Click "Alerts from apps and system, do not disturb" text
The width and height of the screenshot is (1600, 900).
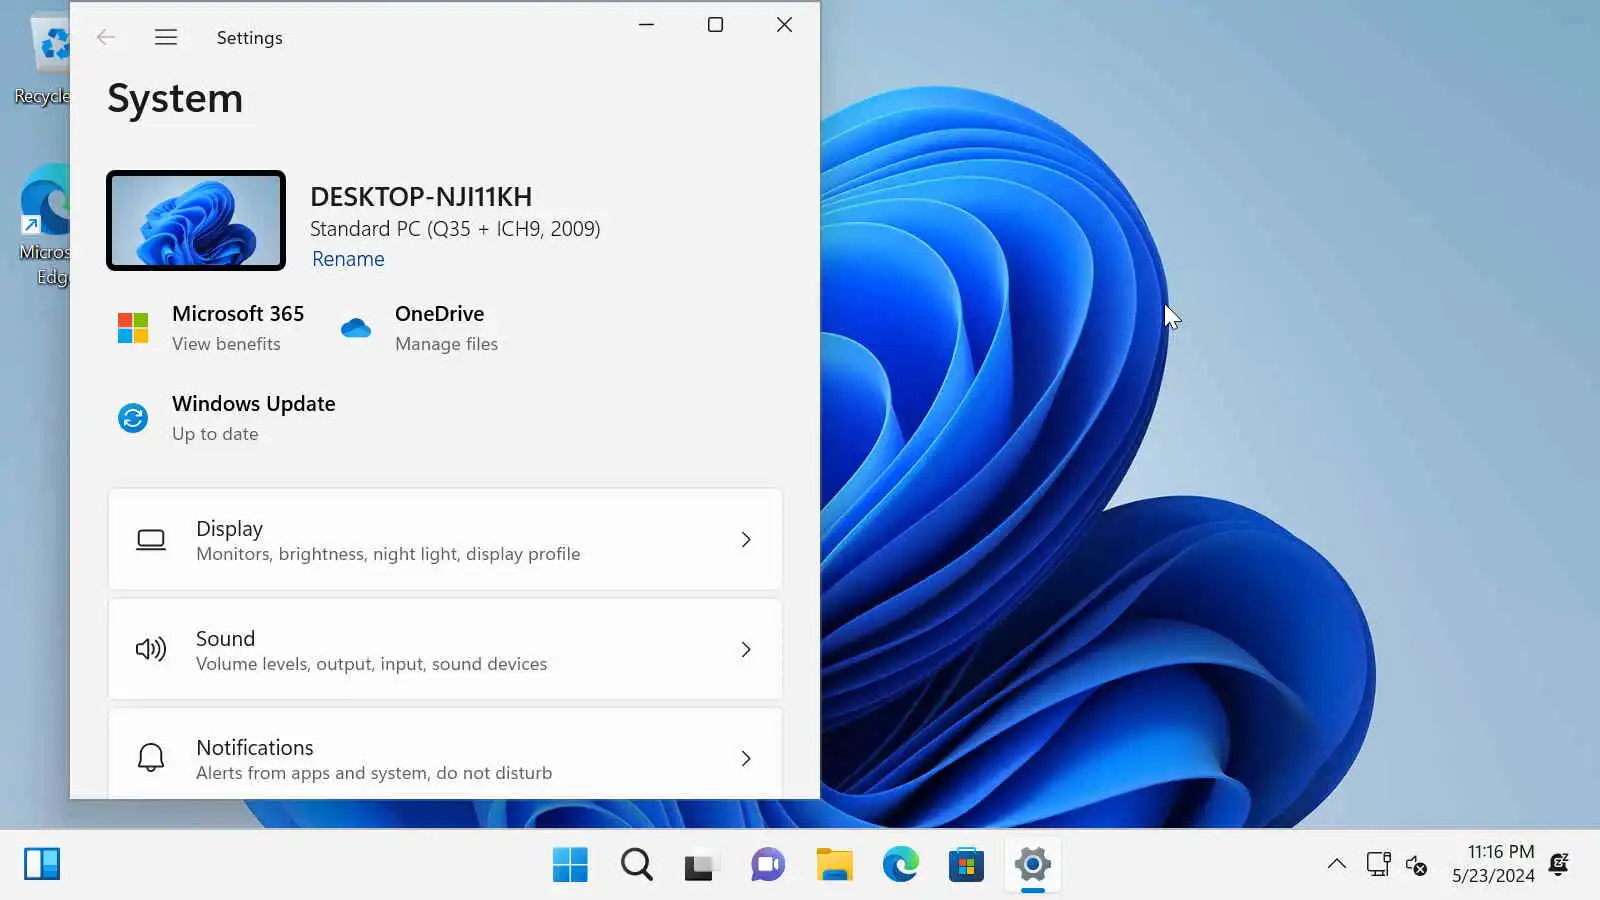point(374,773)
